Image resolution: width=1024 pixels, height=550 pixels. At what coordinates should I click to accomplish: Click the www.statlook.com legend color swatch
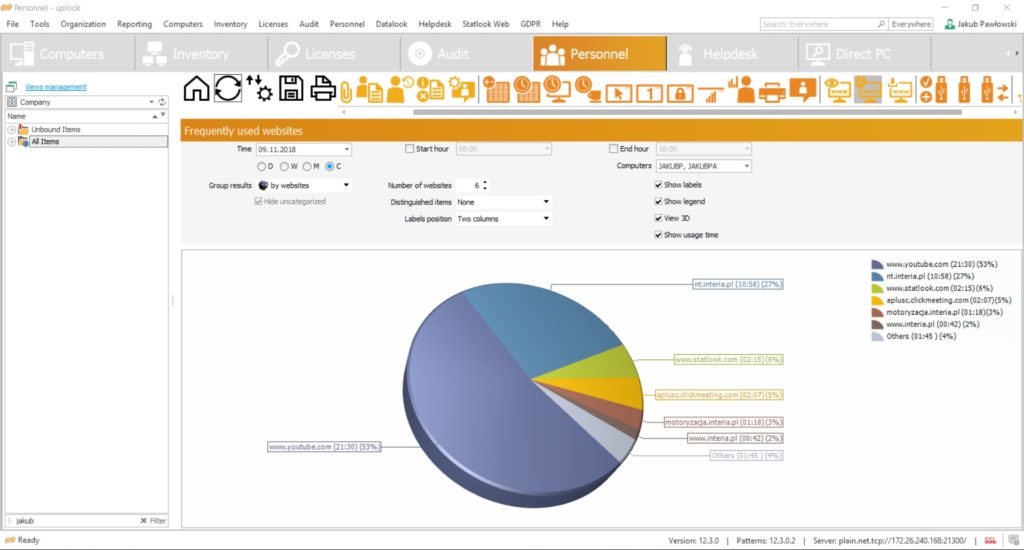click(877, 289)
